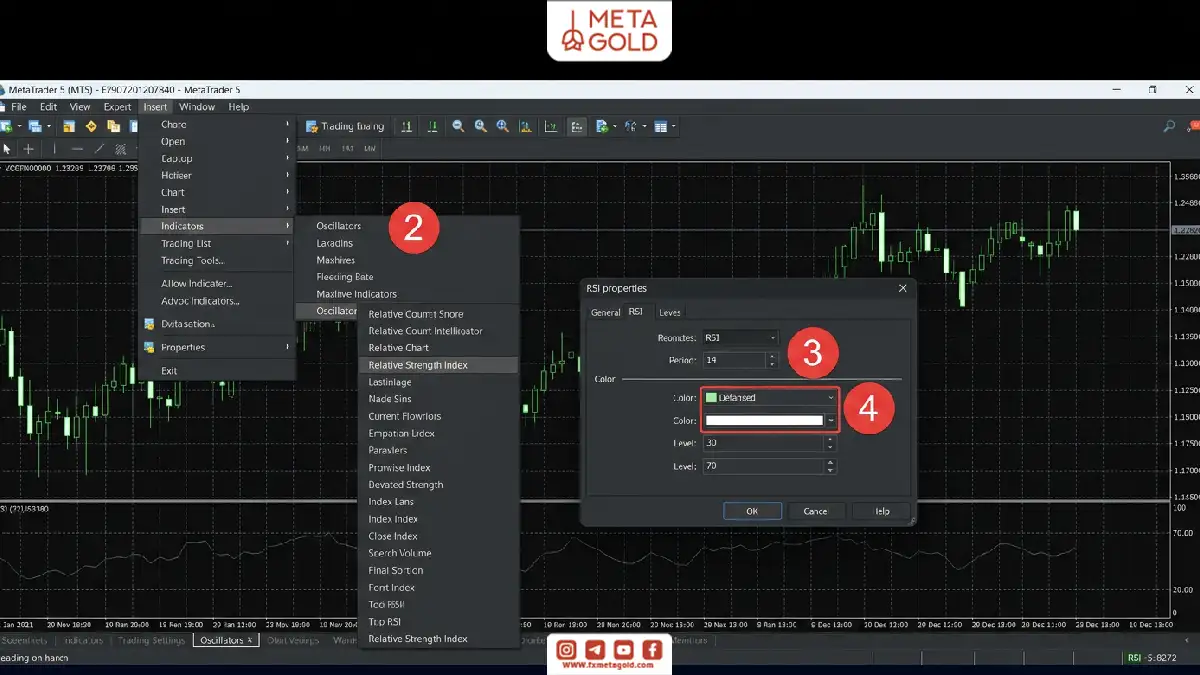The height and width of the screenshot is (675, 1200).
Task: Click the Level 30 input field
Action: [x=762, y=443]
